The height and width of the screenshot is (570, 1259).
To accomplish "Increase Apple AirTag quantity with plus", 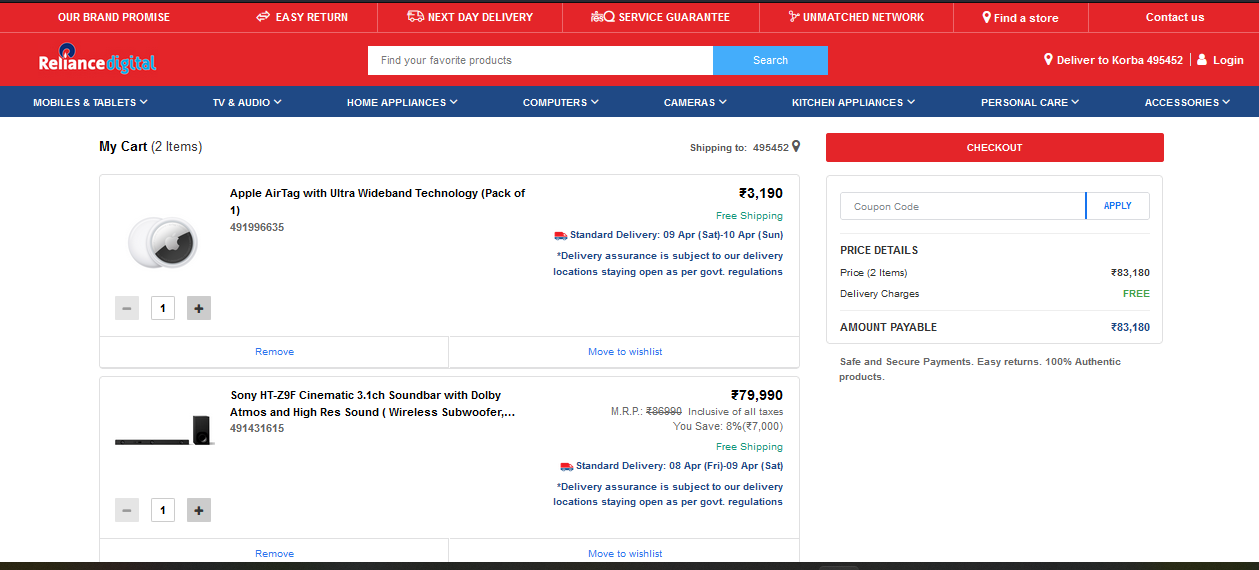I will pyautogui.click(x=199, y=308).
